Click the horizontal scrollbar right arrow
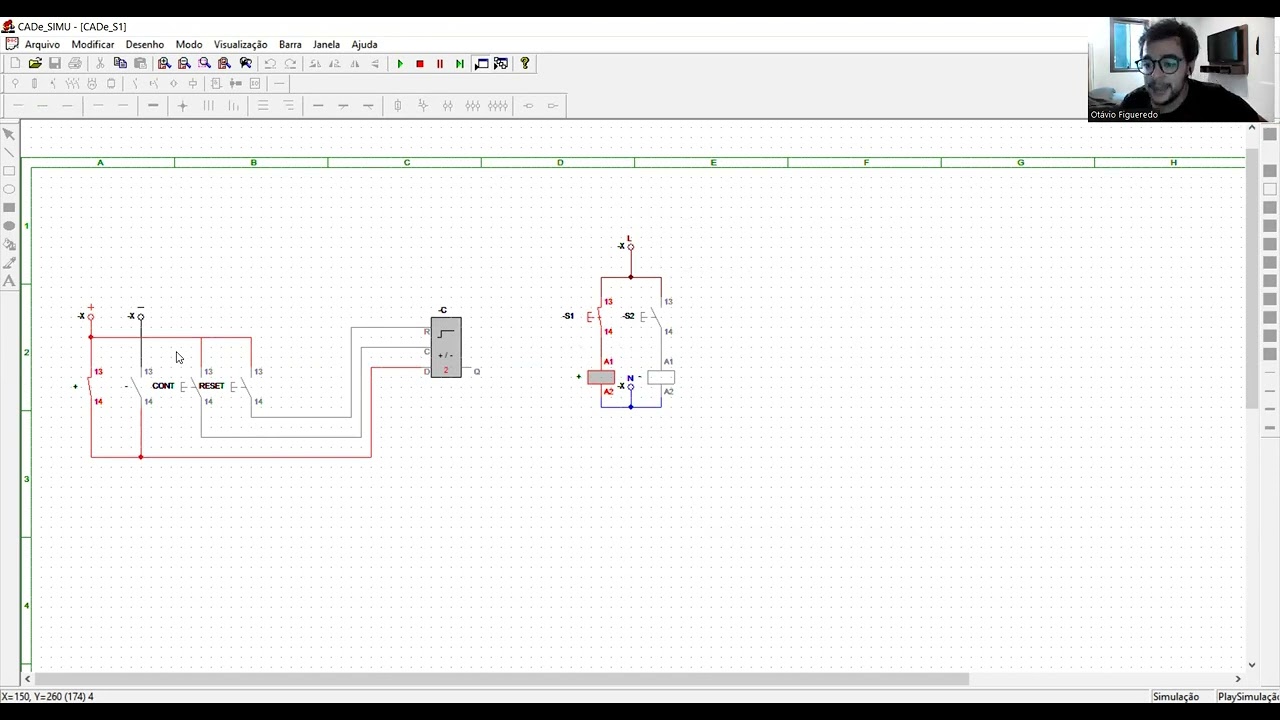This screenshot has height=720, width=1280. [x=1238, y=679]
